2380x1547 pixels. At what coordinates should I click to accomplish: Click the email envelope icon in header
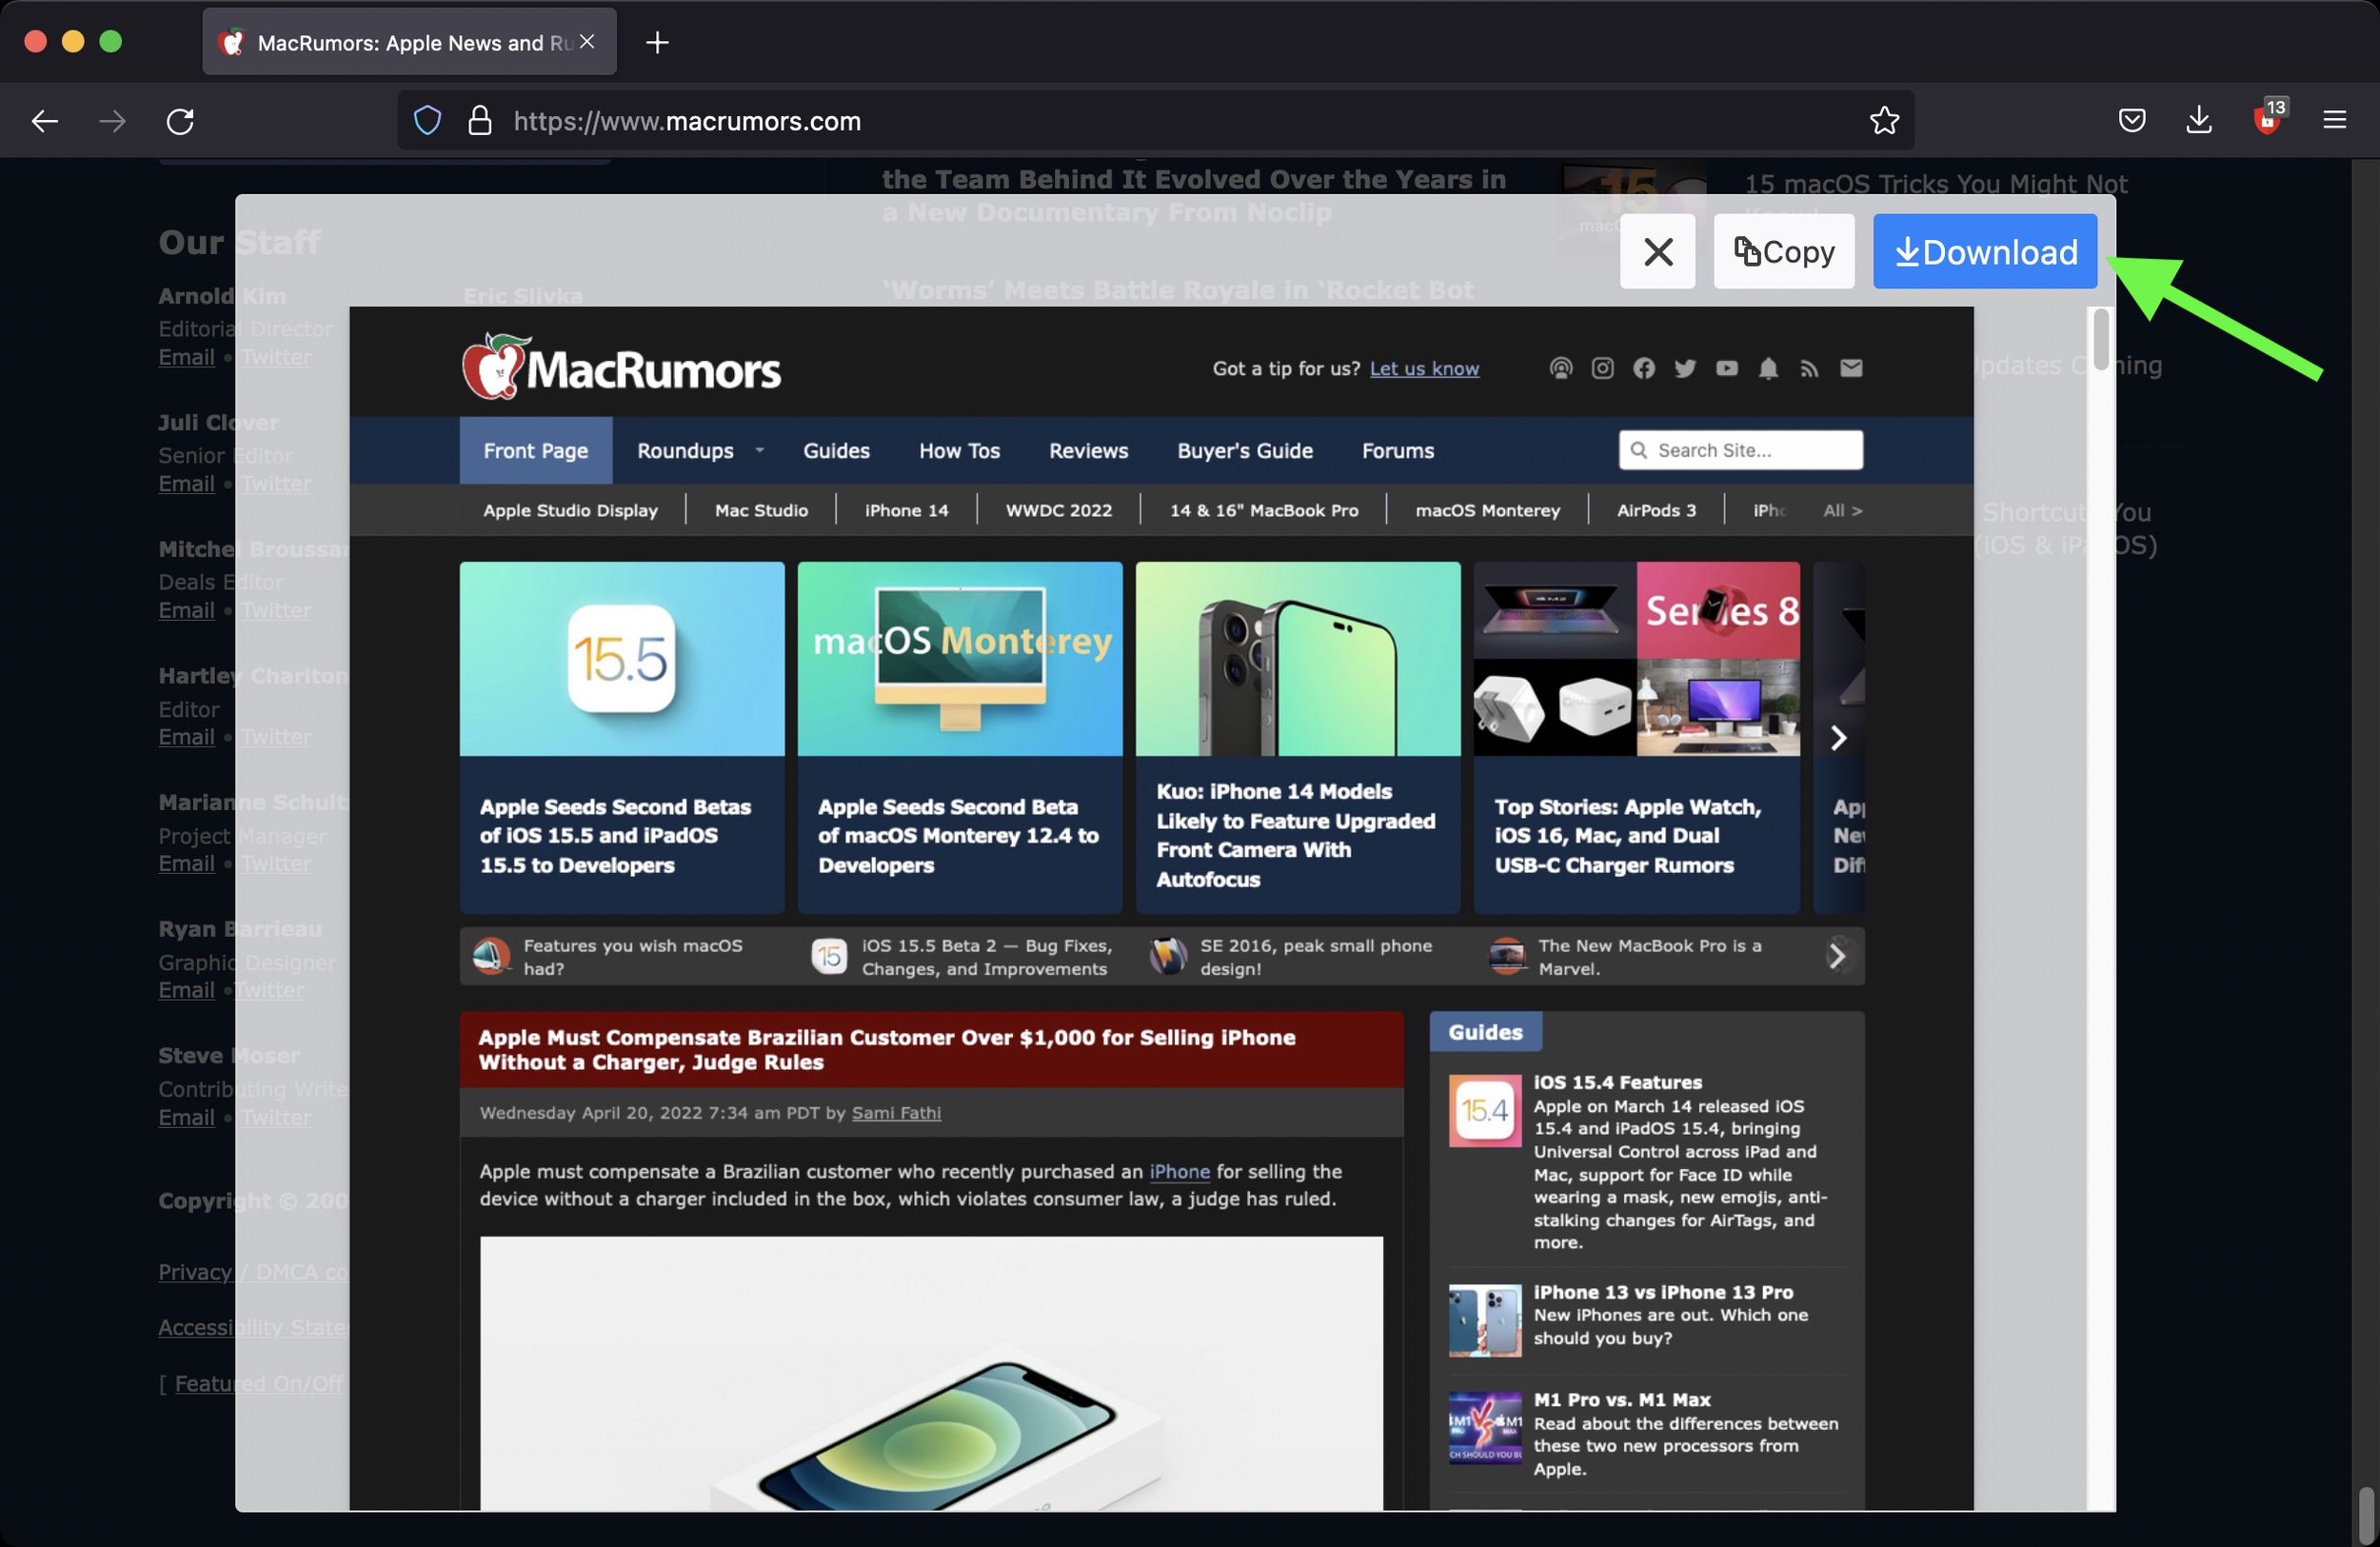pos(1851,368)
